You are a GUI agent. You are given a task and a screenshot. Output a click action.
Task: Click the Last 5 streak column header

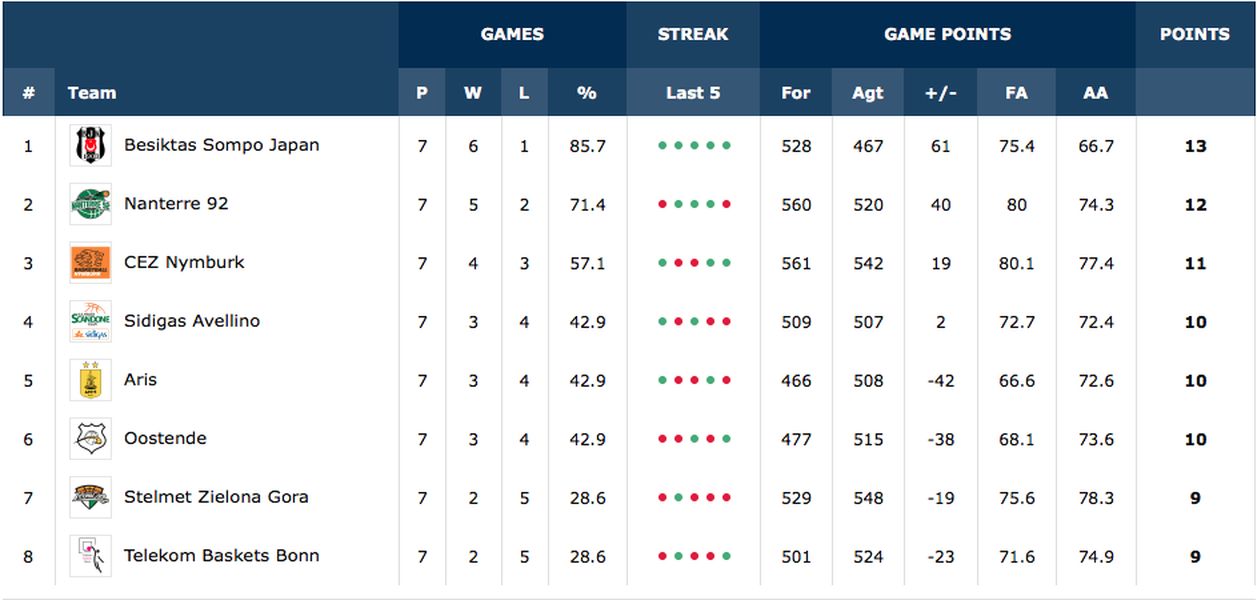click(x=693, y=93)
